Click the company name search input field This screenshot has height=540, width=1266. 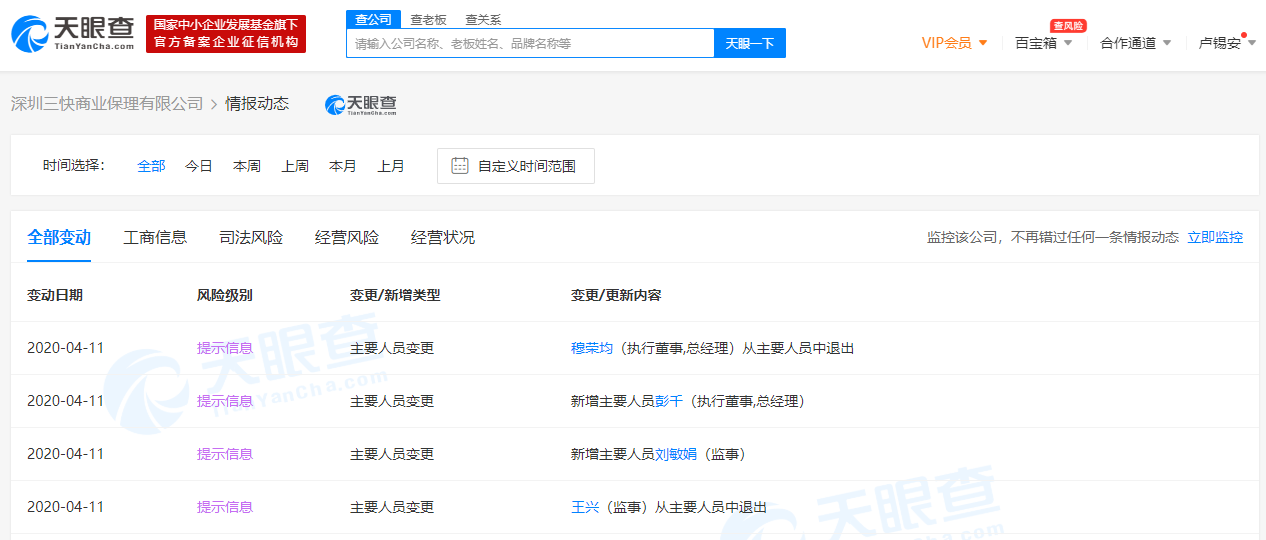pos(530,43)
